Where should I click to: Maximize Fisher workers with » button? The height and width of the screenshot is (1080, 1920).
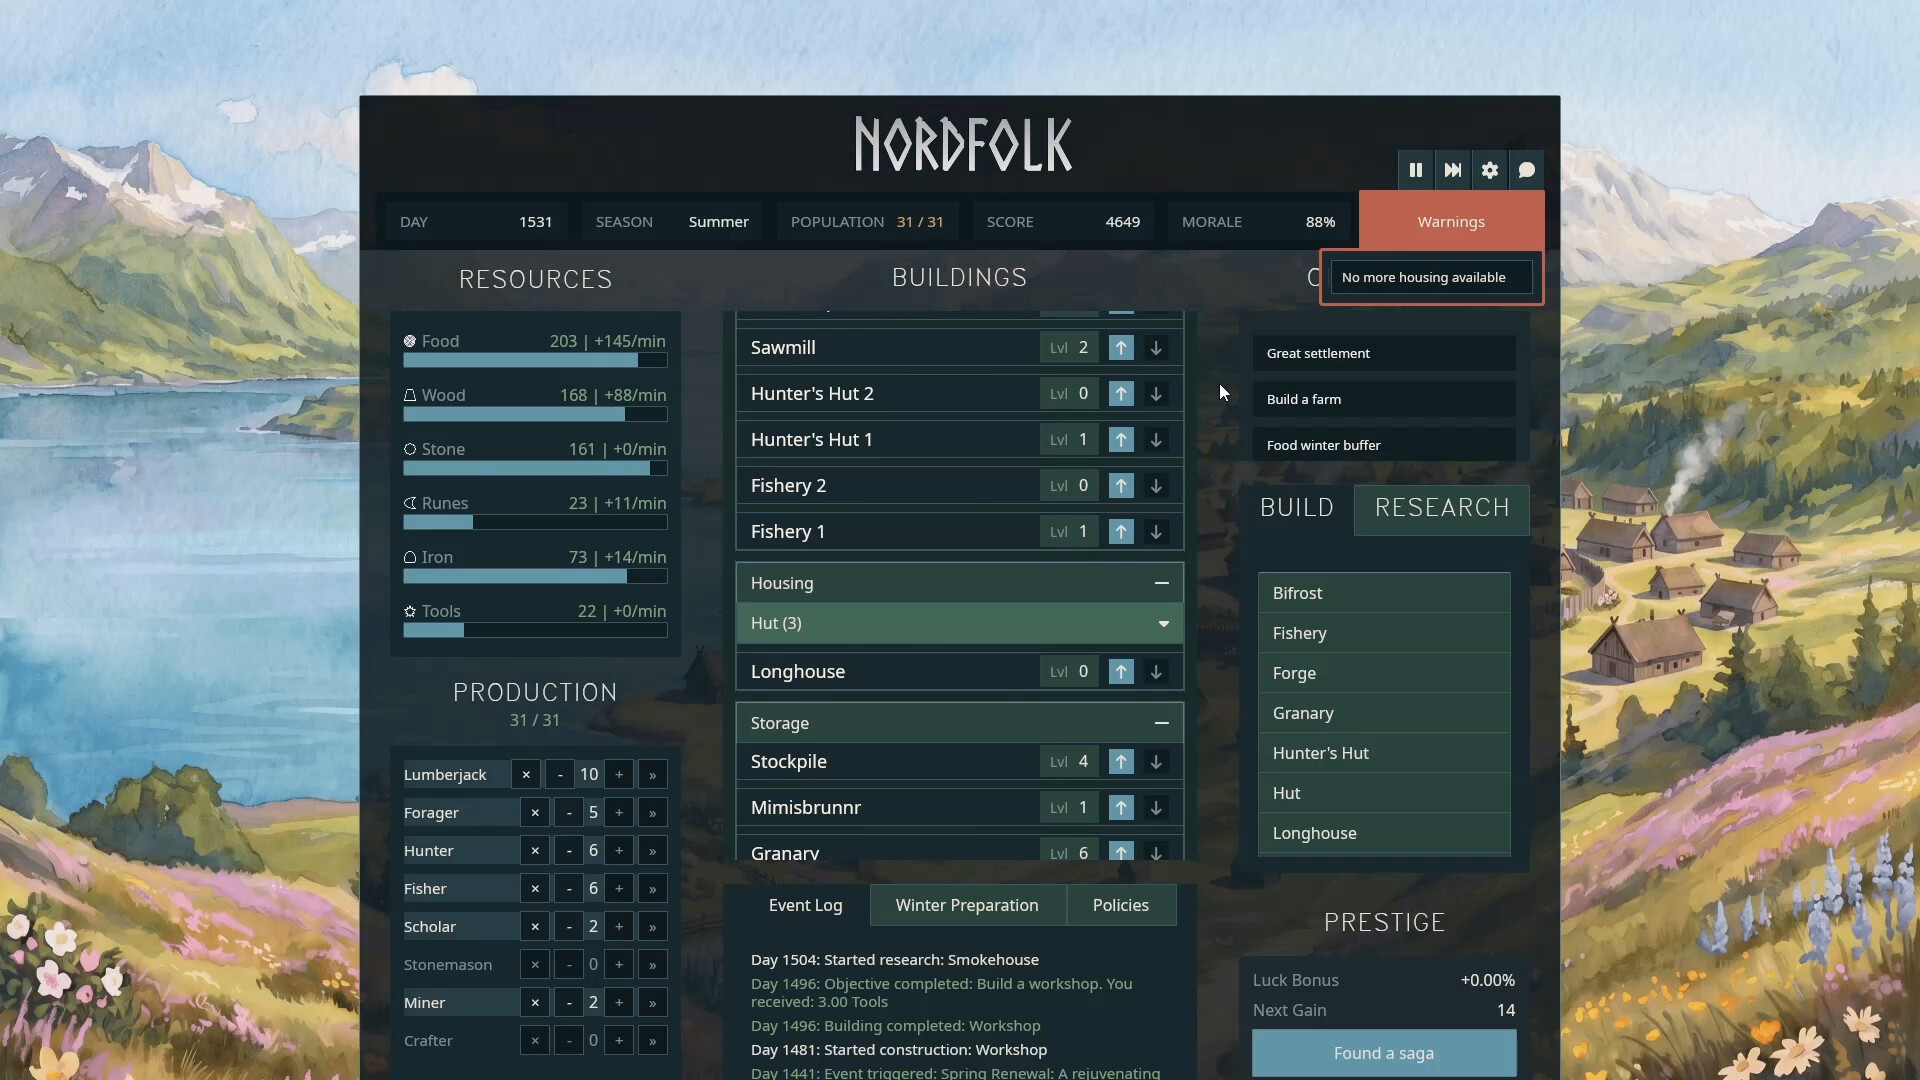(653, 889)
